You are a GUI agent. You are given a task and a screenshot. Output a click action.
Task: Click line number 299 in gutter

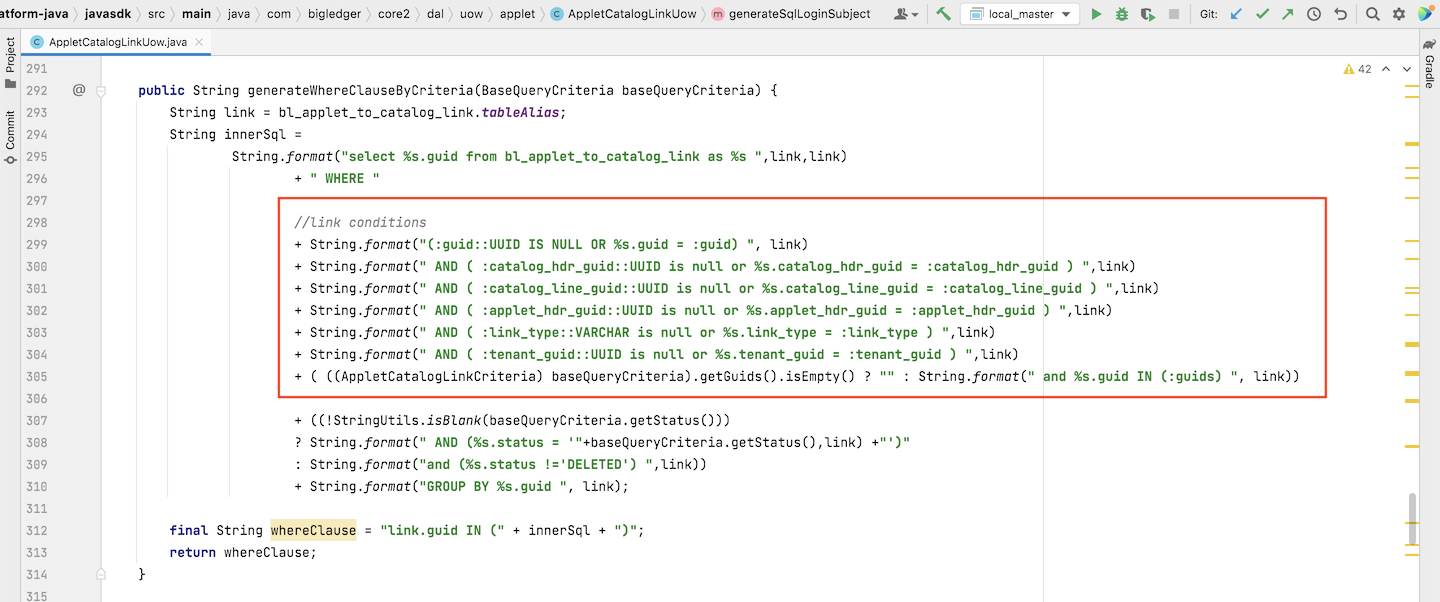tap(36, 244)
